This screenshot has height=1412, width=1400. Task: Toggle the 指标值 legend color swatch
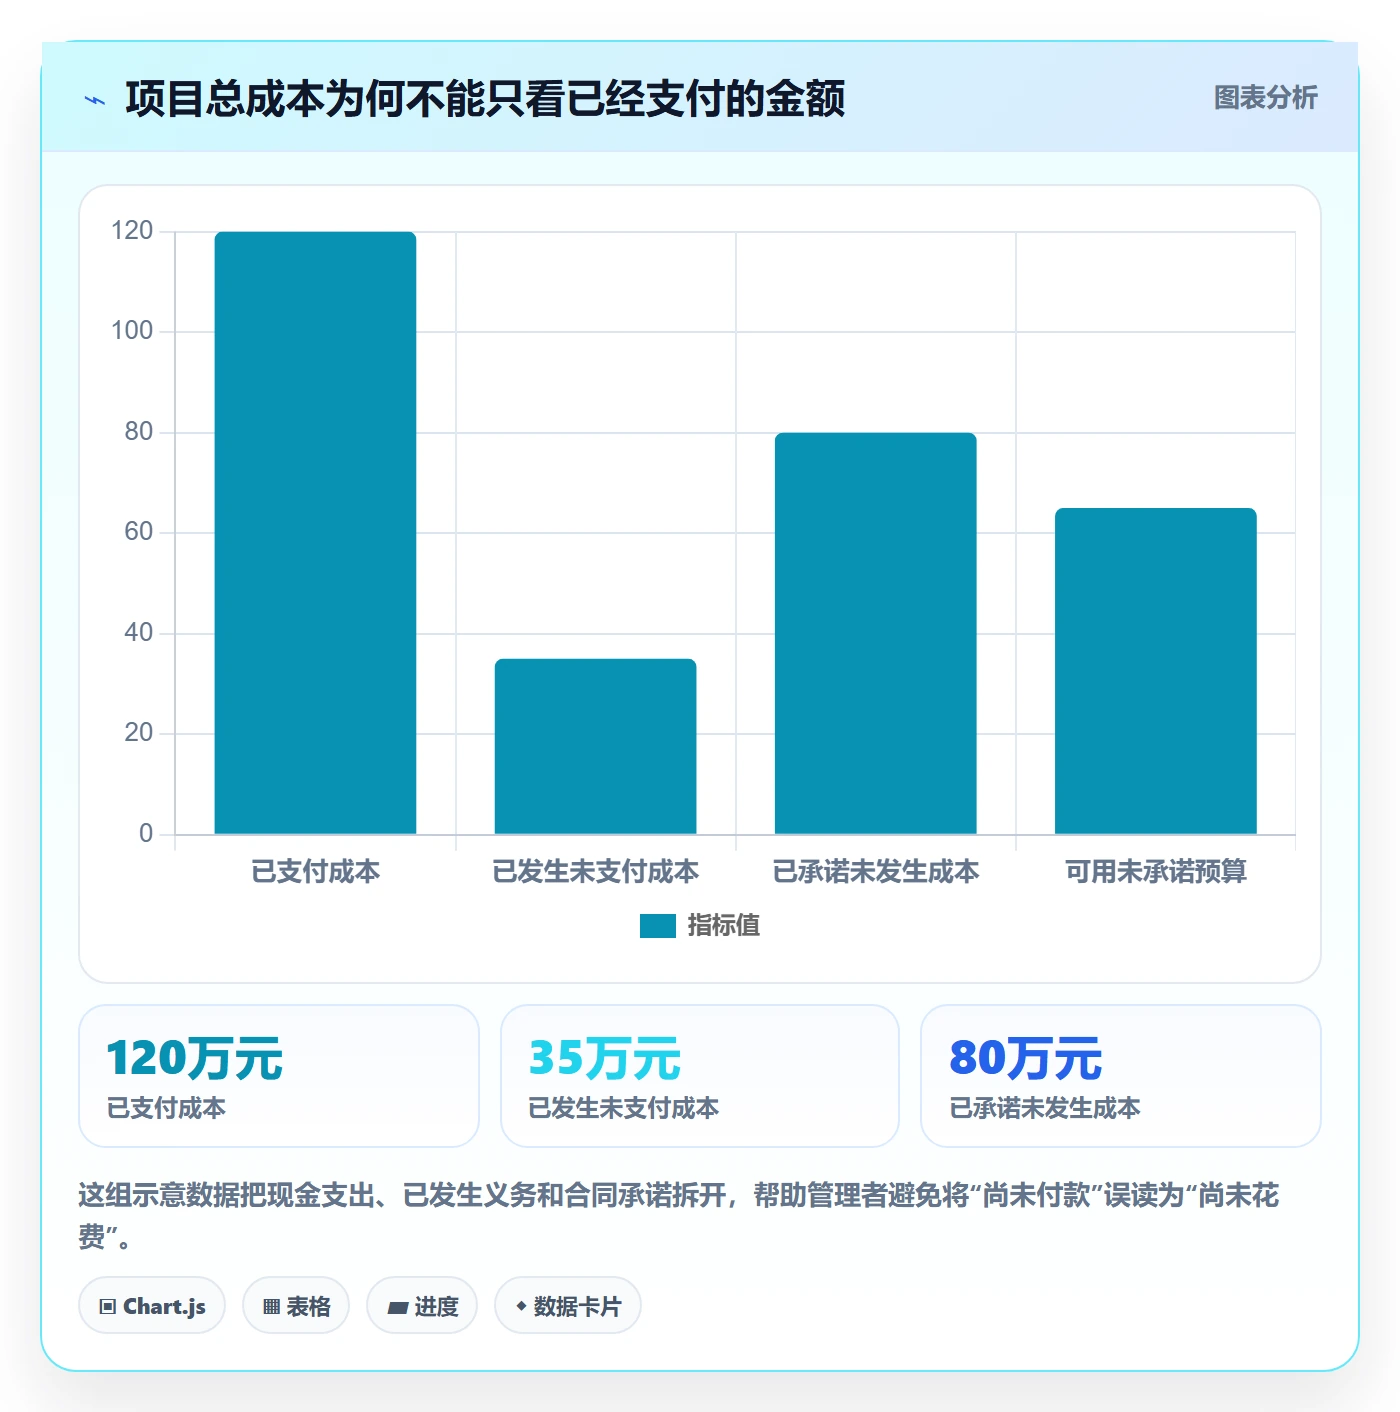[x=657, y=926]
